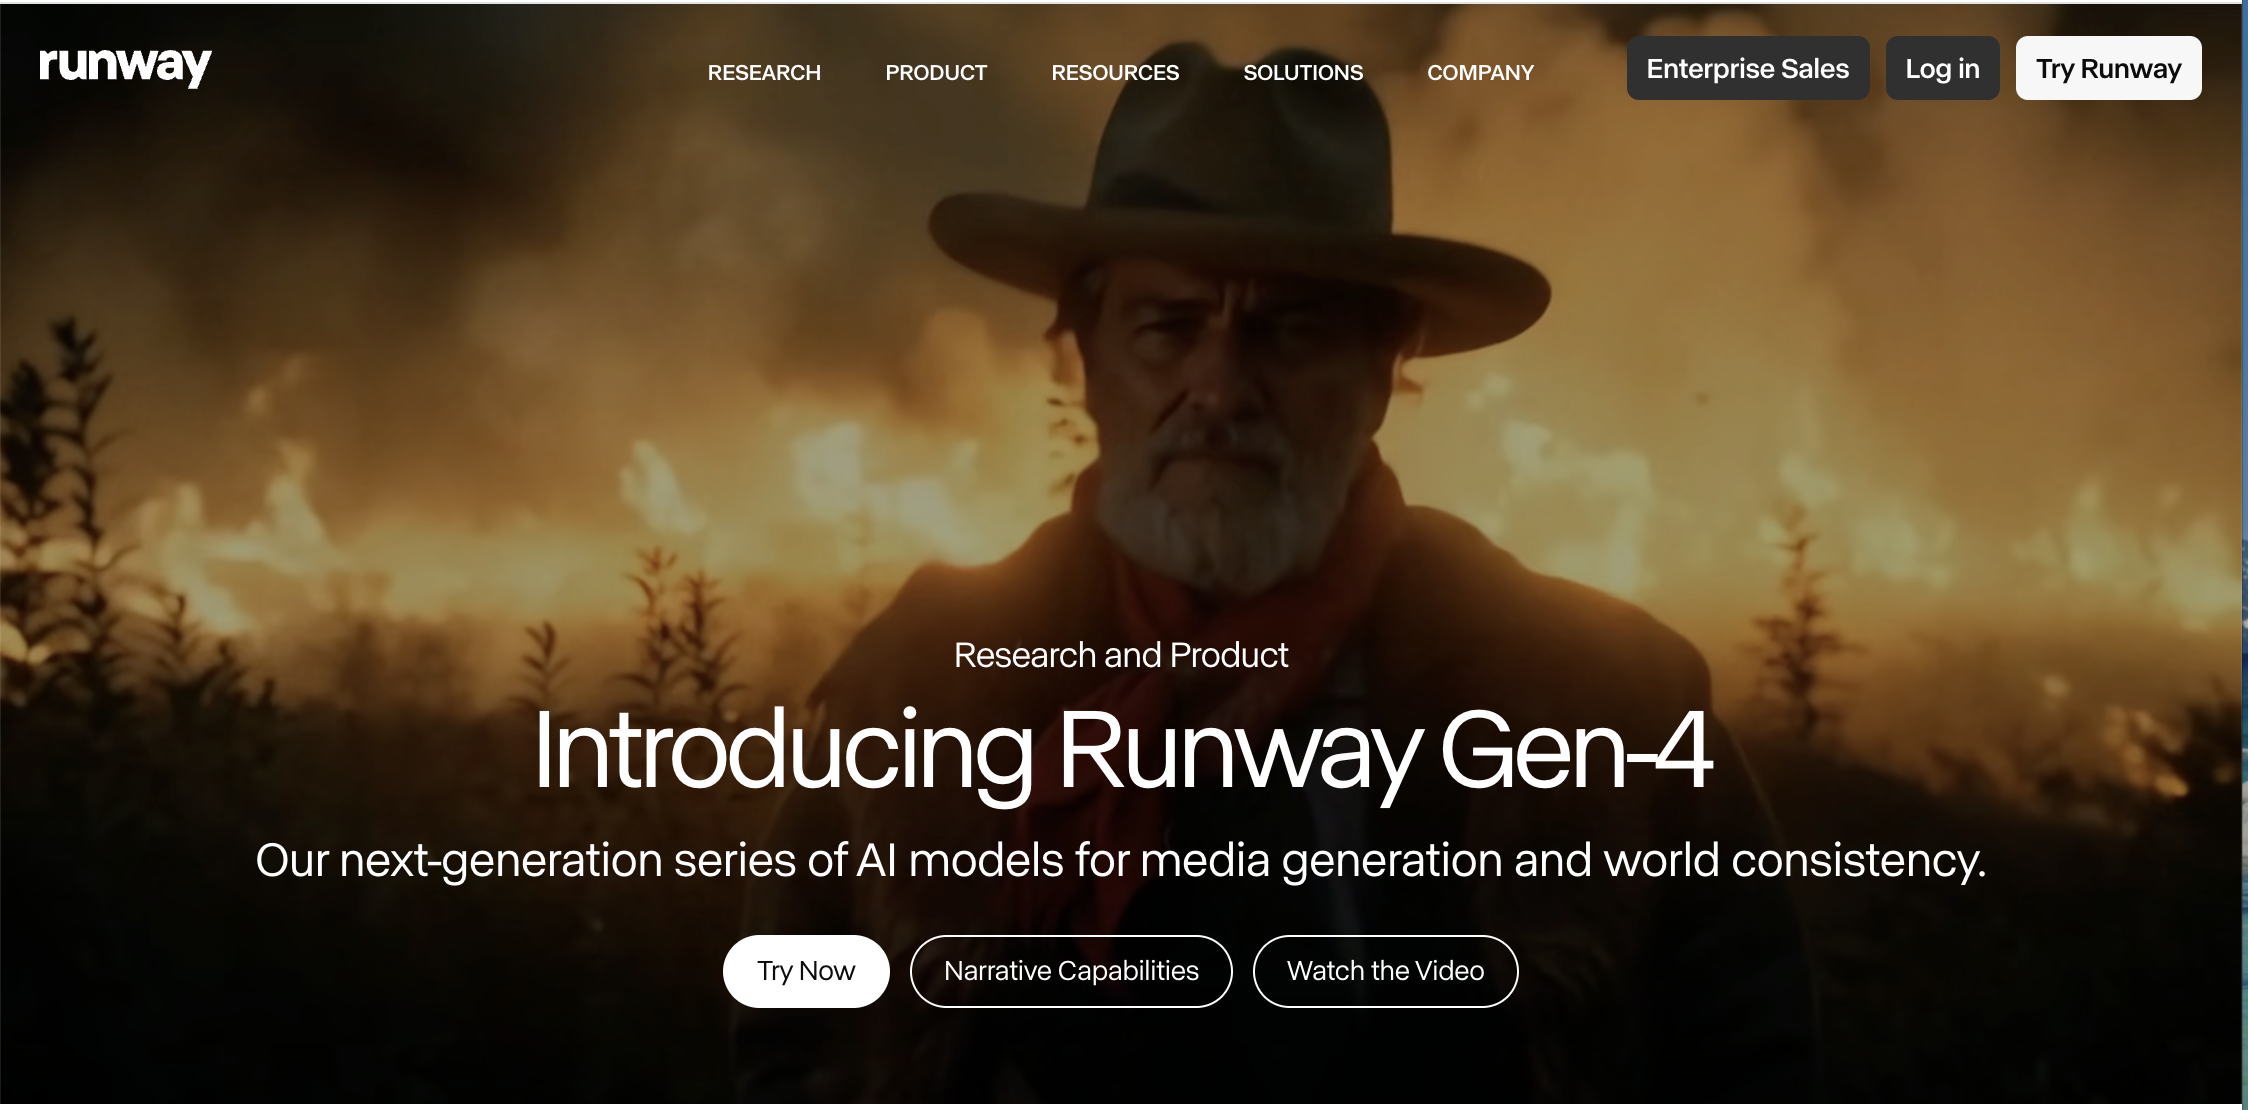Click the page's right edge scrollbar strip

tap(2244, 555)
